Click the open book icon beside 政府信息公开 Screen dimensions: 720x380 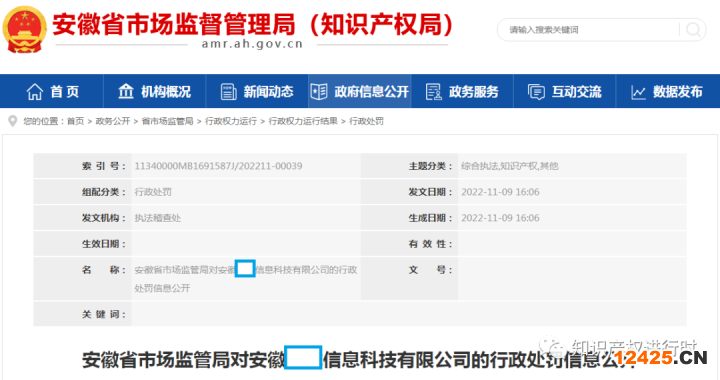pos(319,92)
